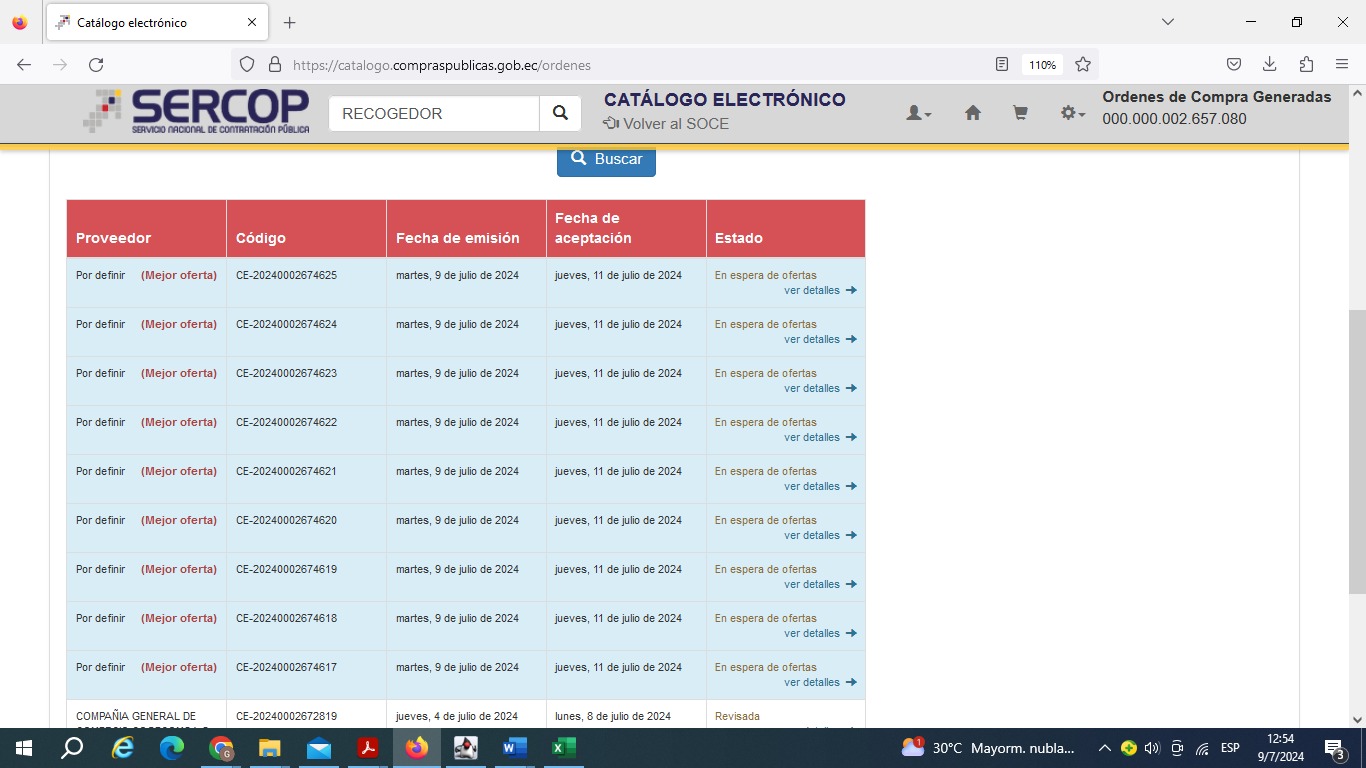Click the magnifier search icon beside RECOGEDOR

pos(560,114)
